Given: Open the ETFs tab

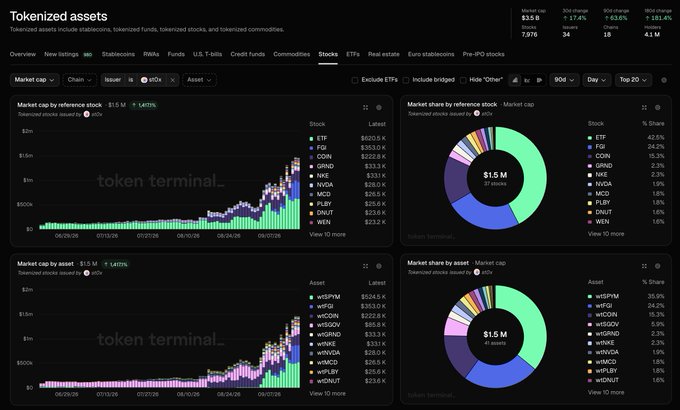Looking at the screenshot, I should [353, 54].
